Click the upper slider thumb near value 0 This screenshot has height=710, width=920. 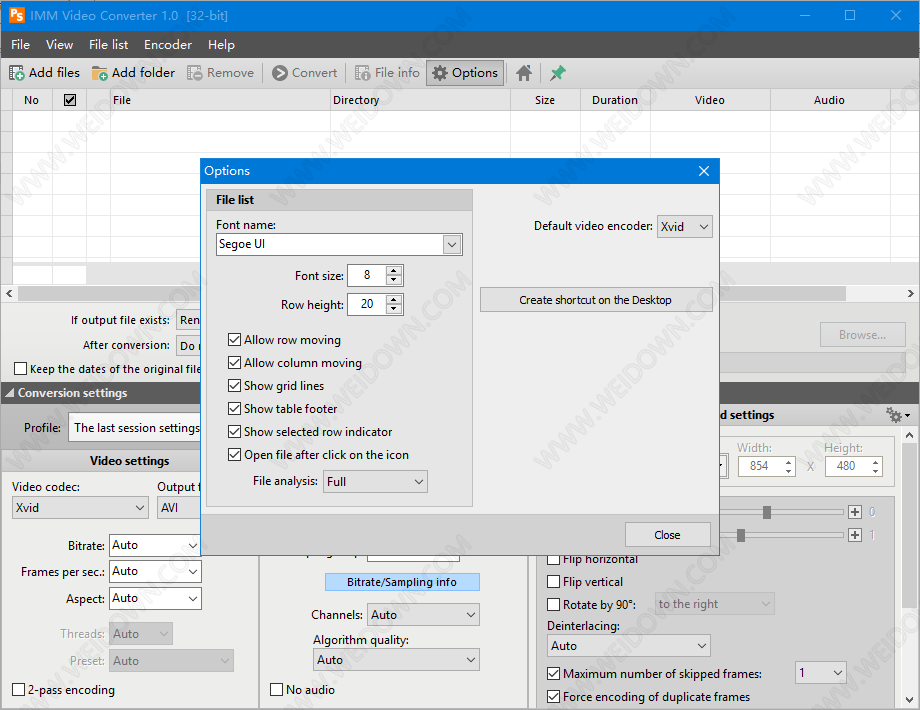point(767,512)
